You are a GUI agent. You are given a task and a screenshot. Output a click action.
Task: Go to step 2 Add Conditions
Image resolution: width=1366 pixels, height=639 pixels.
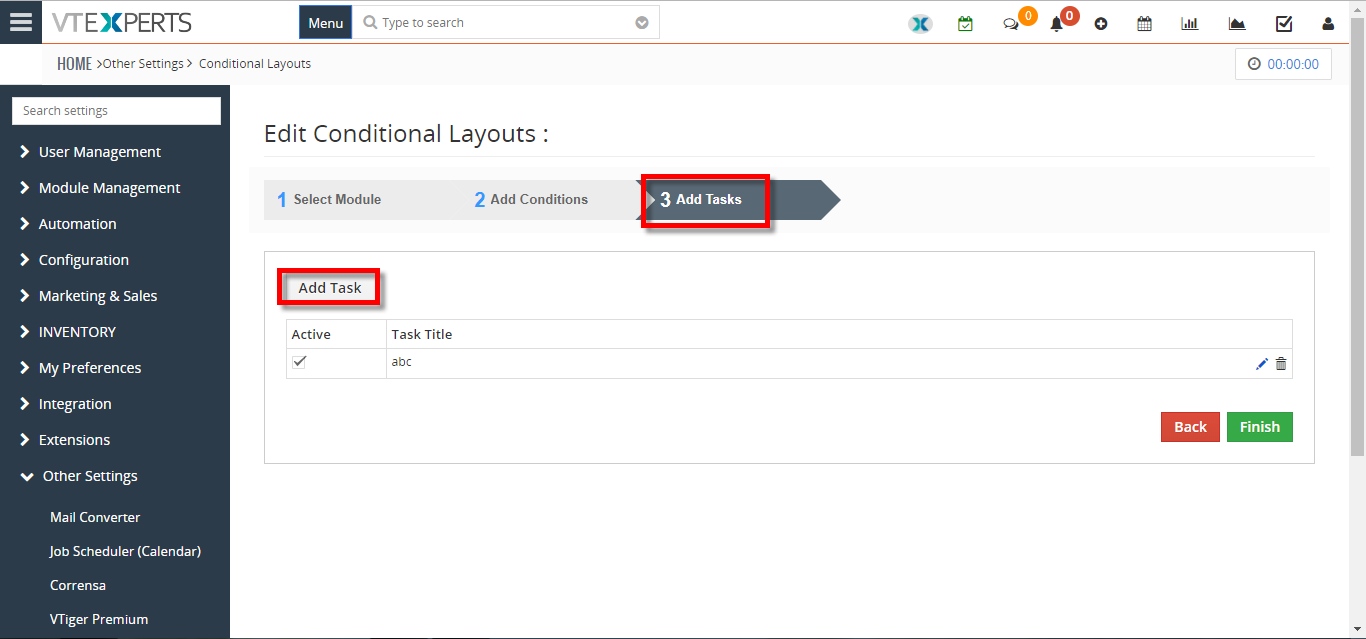(531, 199)
